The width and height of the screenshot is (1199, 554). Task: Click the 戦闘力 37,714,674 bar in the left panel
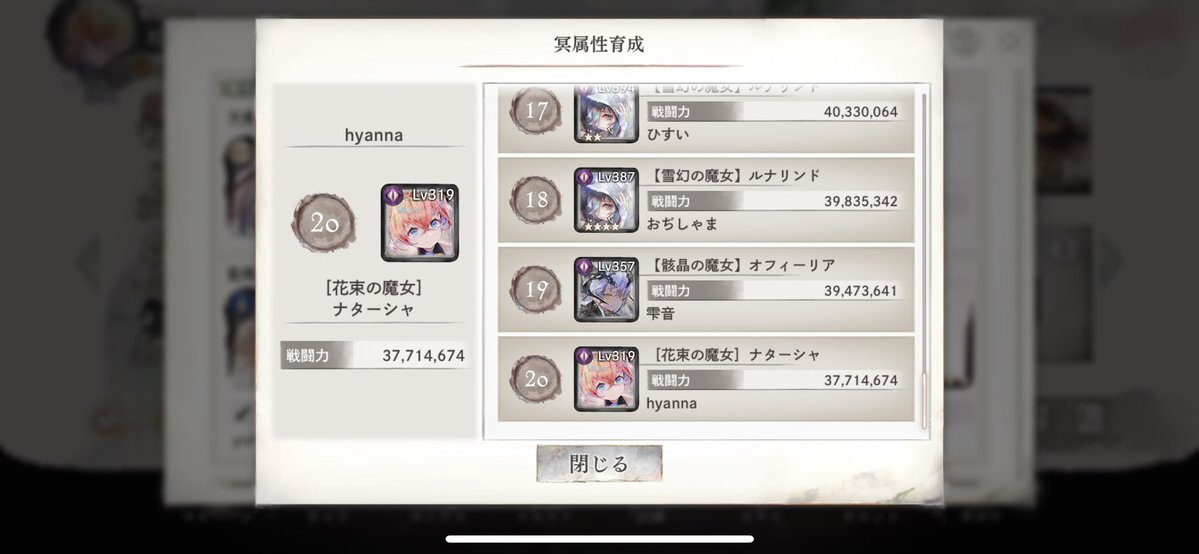[x=374, y=355]
